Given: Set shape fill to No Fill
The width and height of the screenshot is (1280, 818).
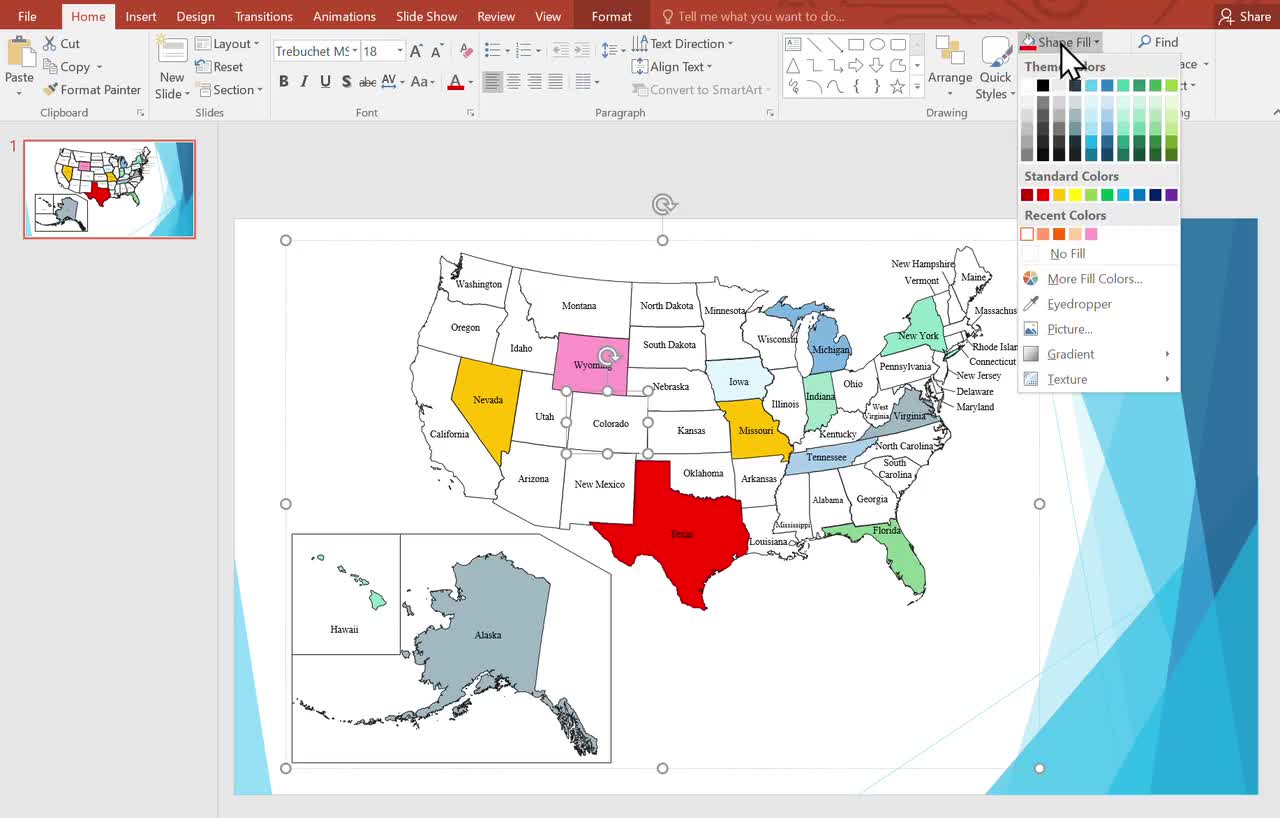Looking at the screenshot, I should 1069,253.
